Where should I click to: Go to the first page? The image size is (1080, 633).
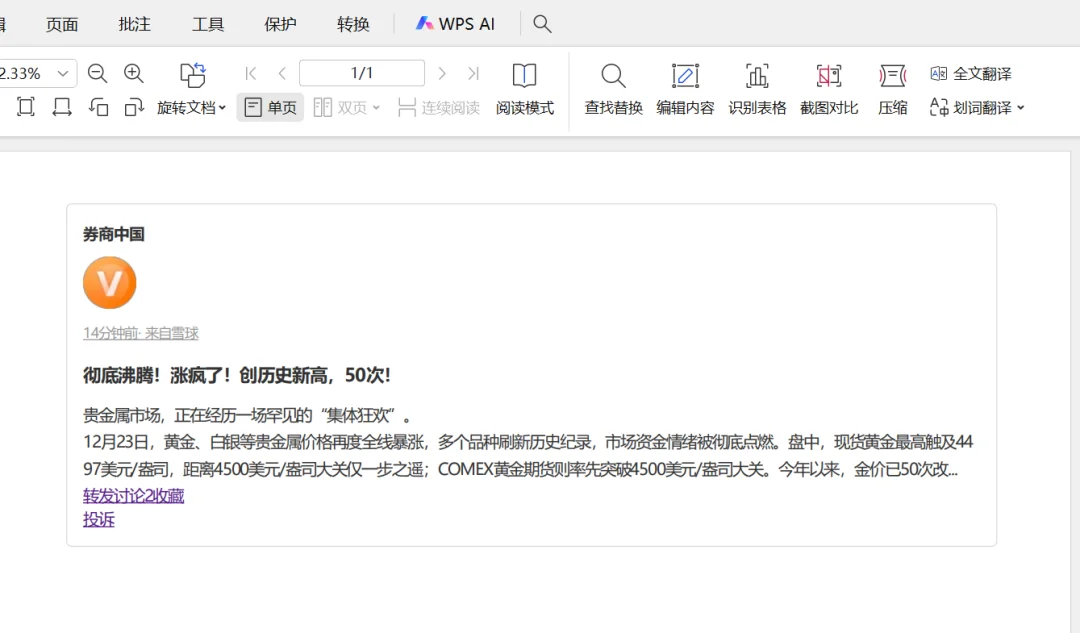[251, 73]
